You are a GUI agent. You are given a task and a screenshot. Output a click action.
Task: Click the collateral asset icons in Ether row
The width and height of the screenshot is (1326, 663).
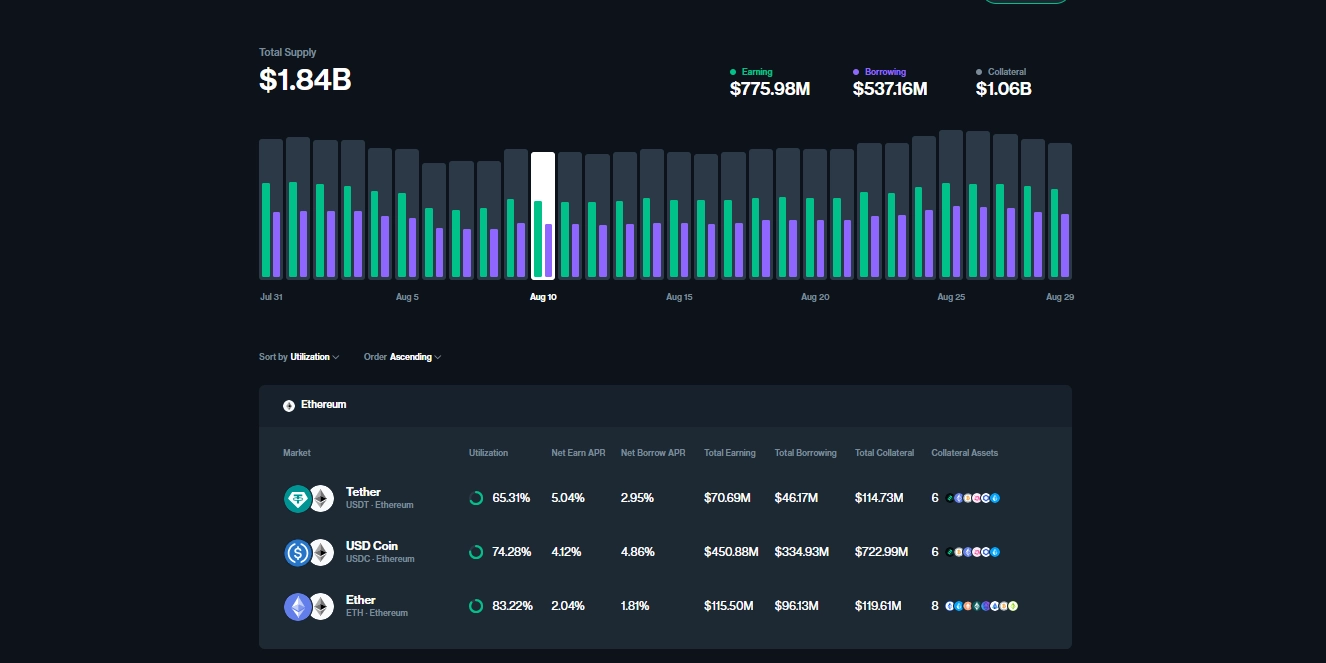point(982,606)
